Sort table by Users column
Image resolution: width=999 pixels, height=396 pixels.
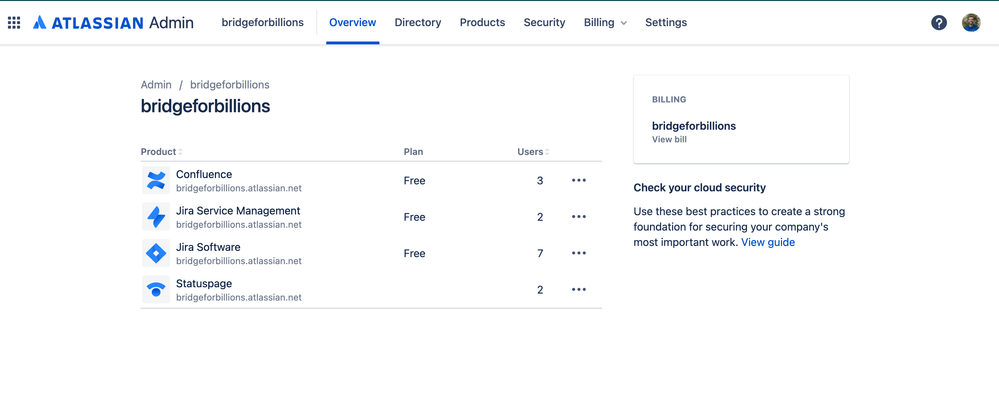533,152
